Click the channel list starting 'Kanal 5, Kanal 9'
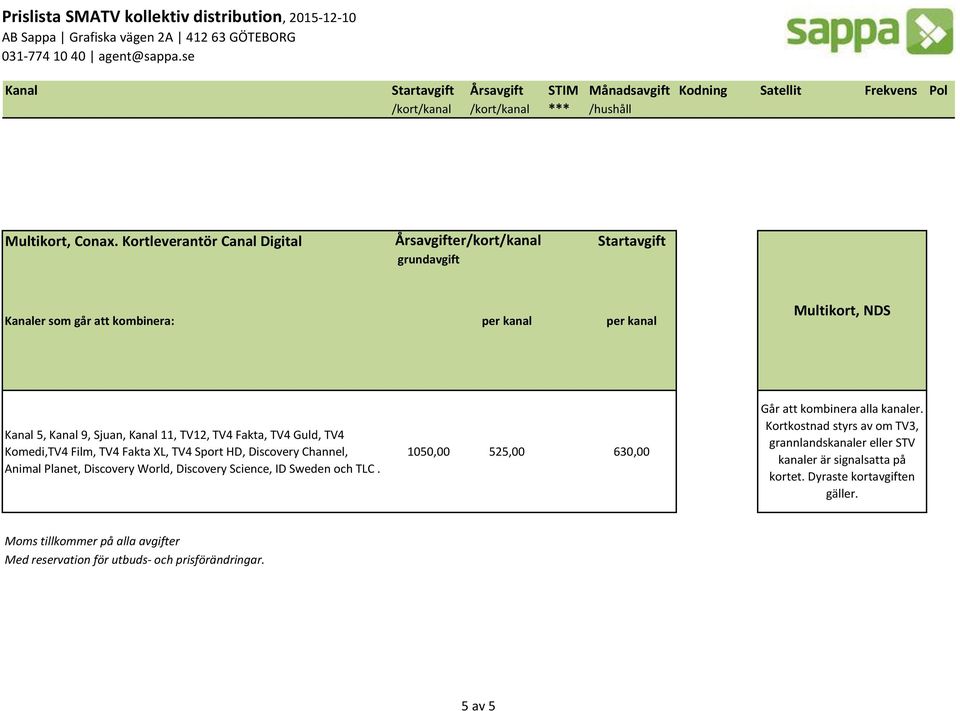960x711 pixels. [192, 452]
